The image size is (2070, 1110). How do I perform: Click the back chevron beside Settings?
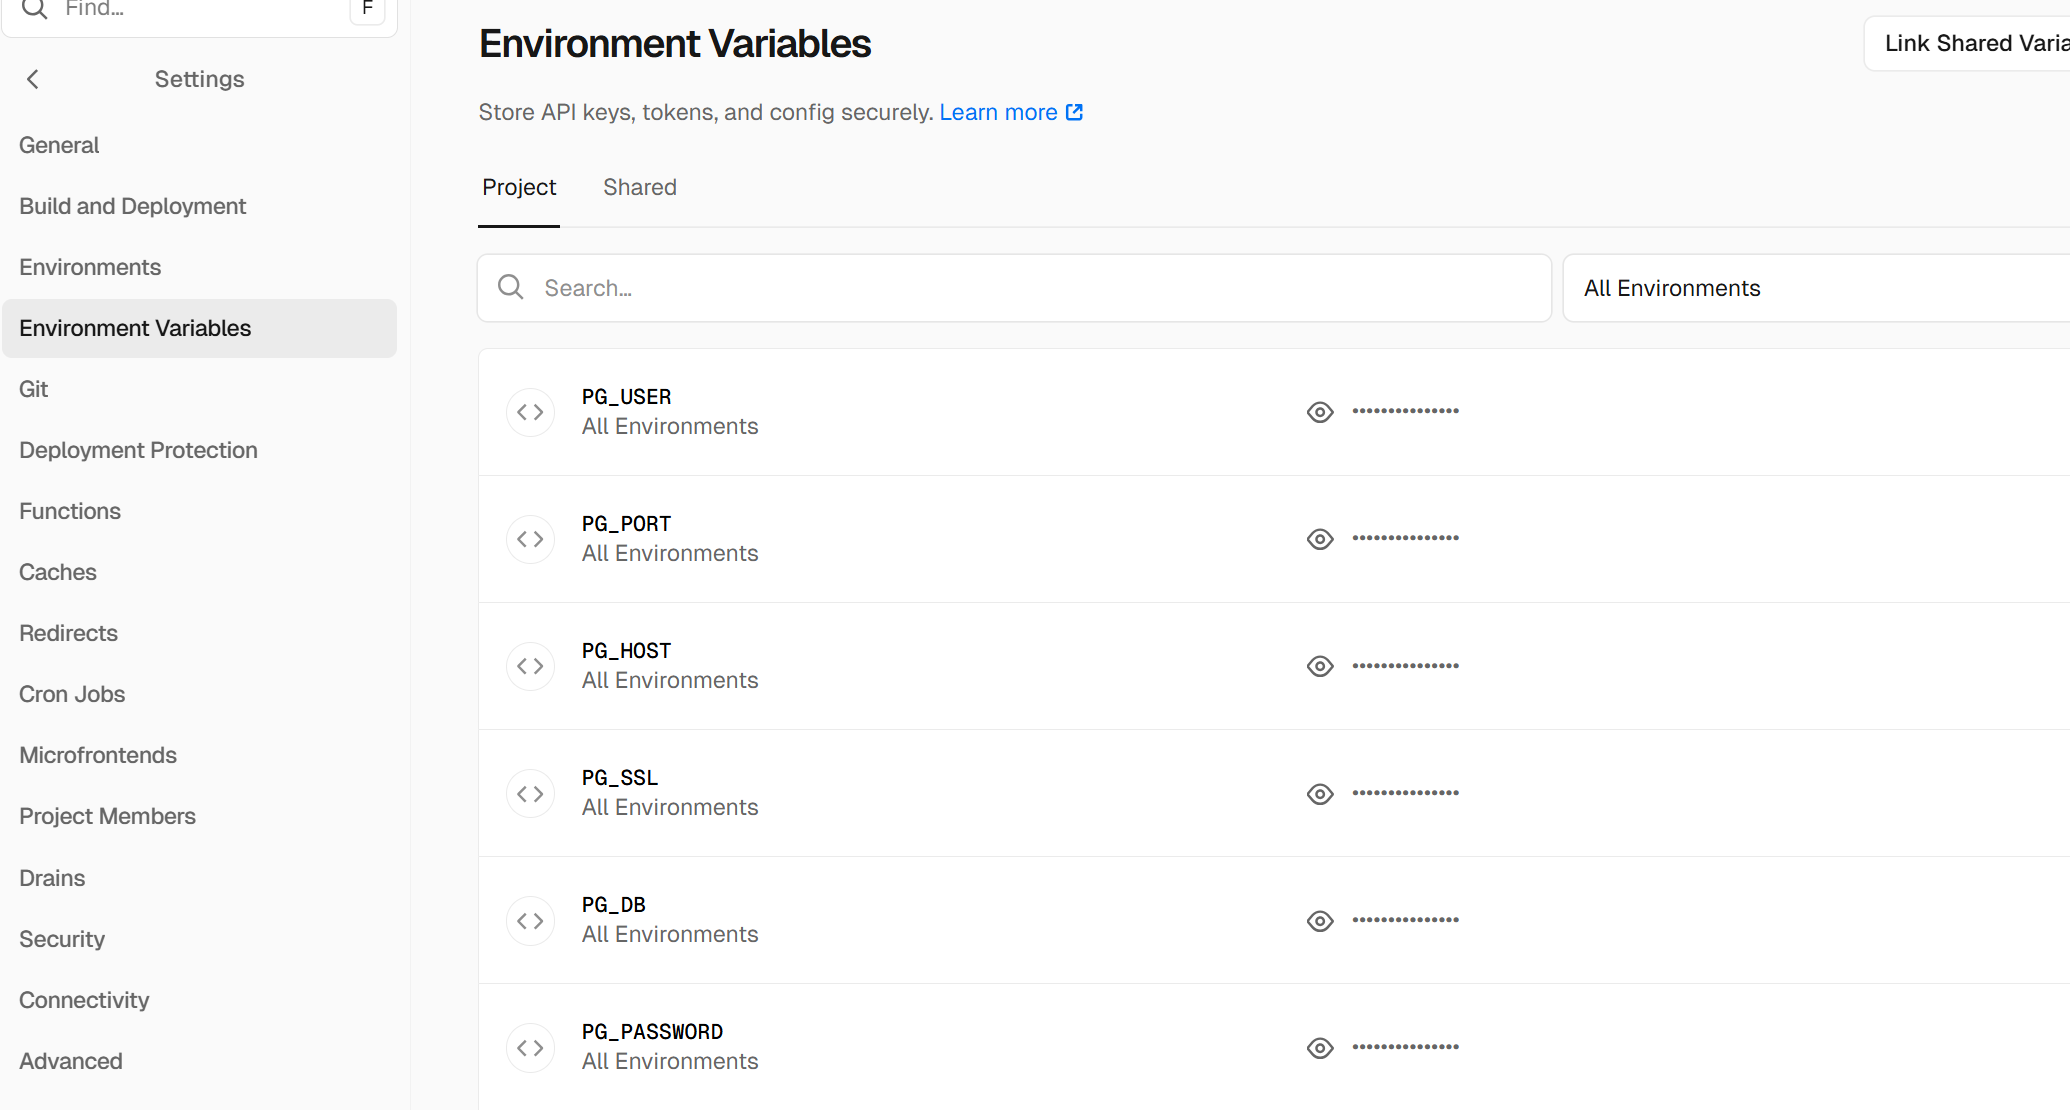pyautogui.click(x=33, y=79)
